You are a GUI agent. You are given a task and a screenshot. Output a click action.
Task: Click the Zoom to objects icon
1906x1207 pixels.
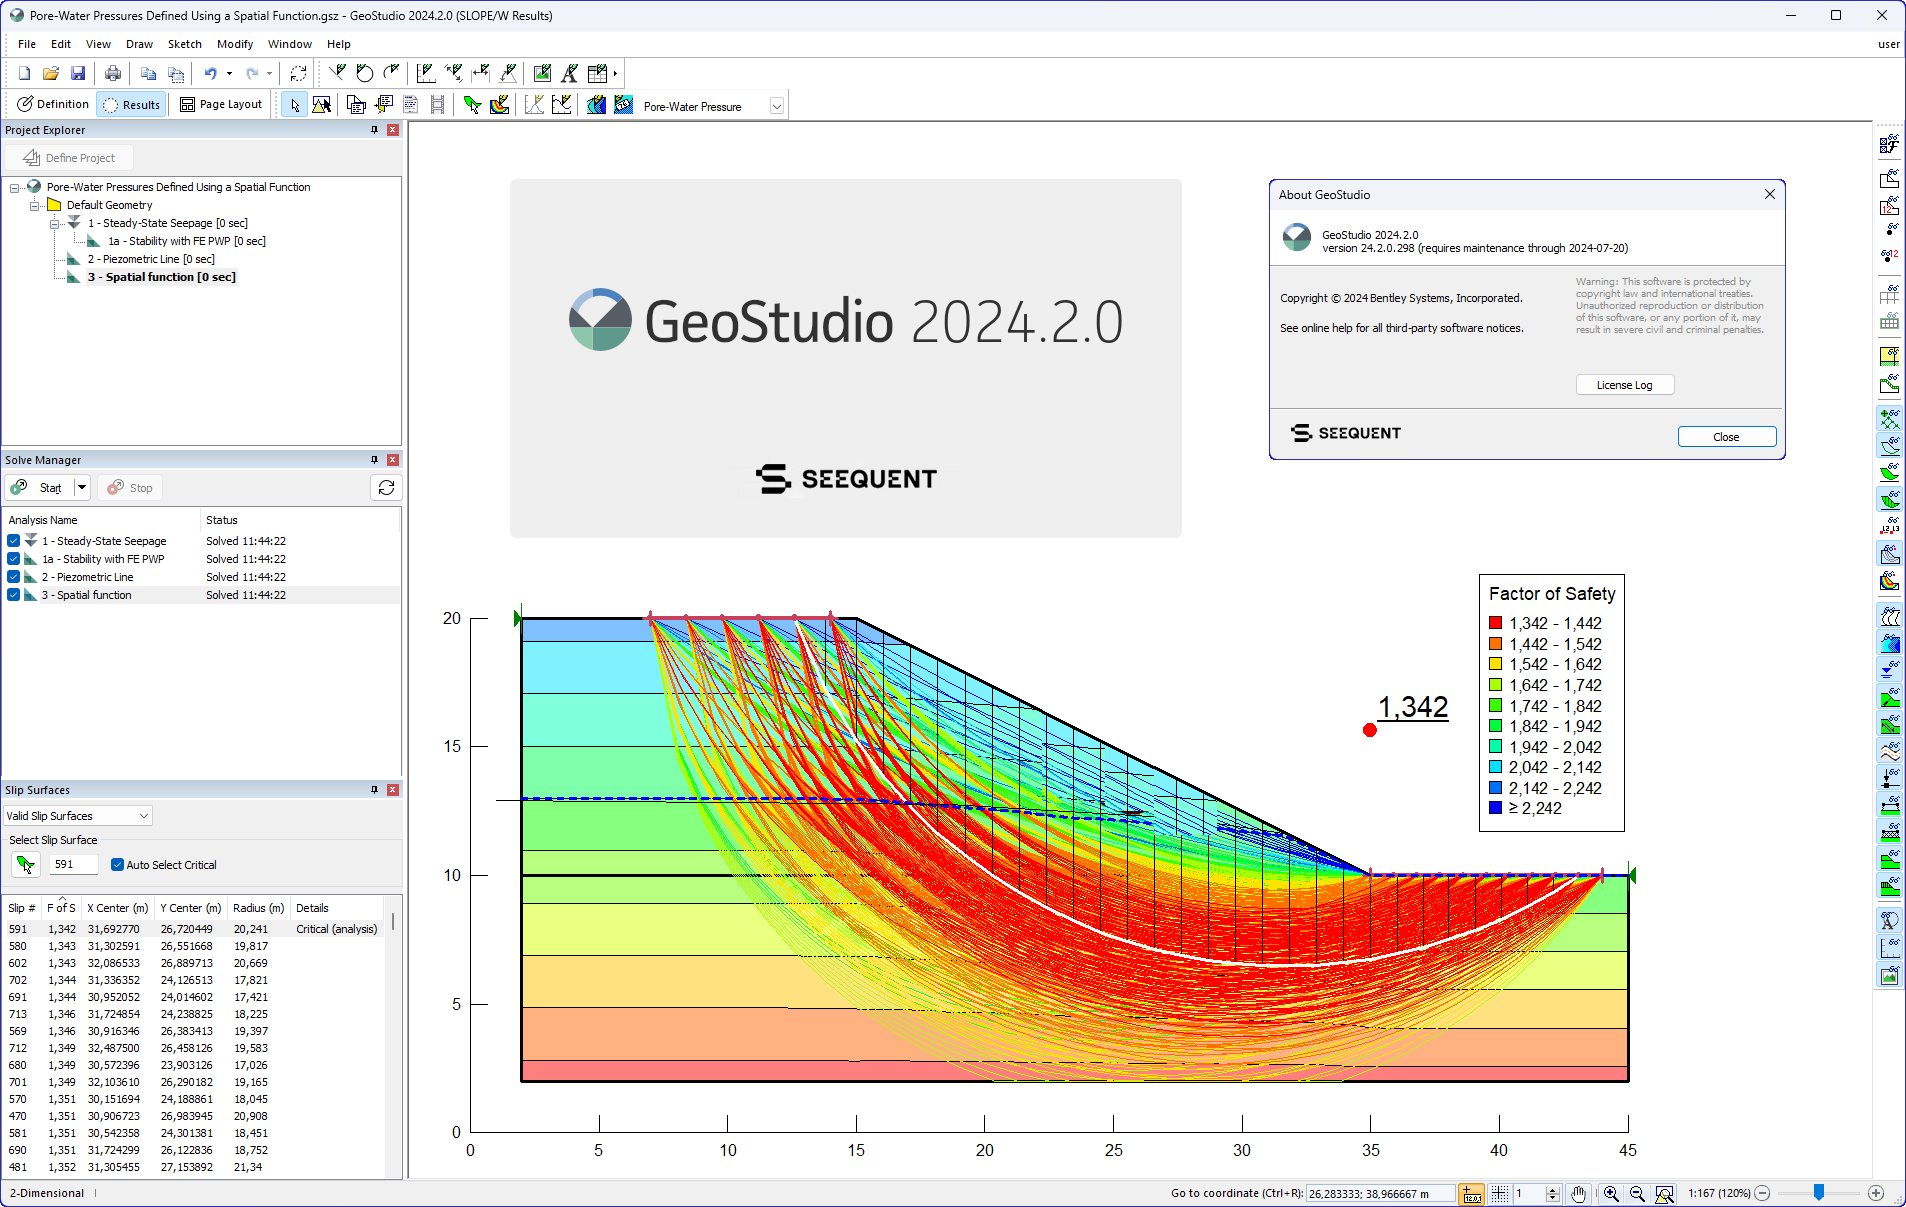click(1664, 1193)
